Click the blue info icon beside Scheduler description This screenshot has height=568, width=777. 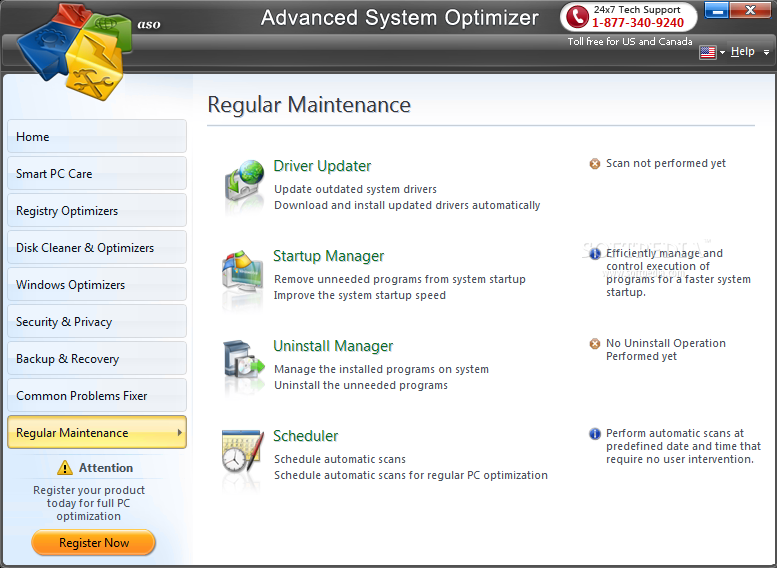595,434
